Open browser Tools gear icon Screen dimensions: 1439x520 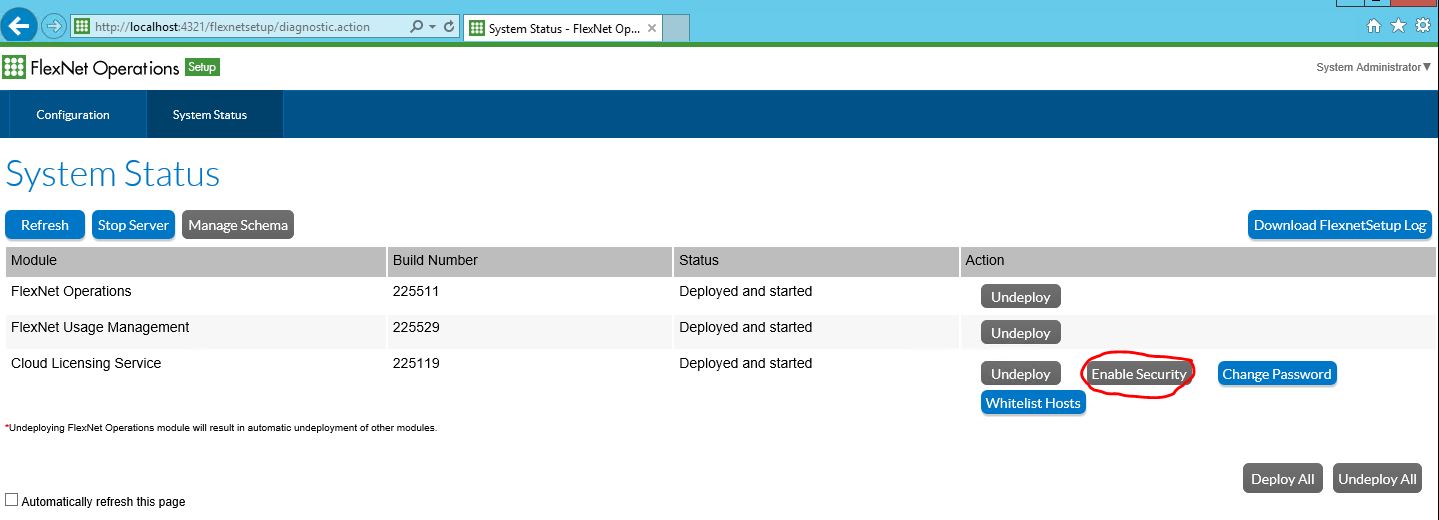click(x=1423, y=26)
